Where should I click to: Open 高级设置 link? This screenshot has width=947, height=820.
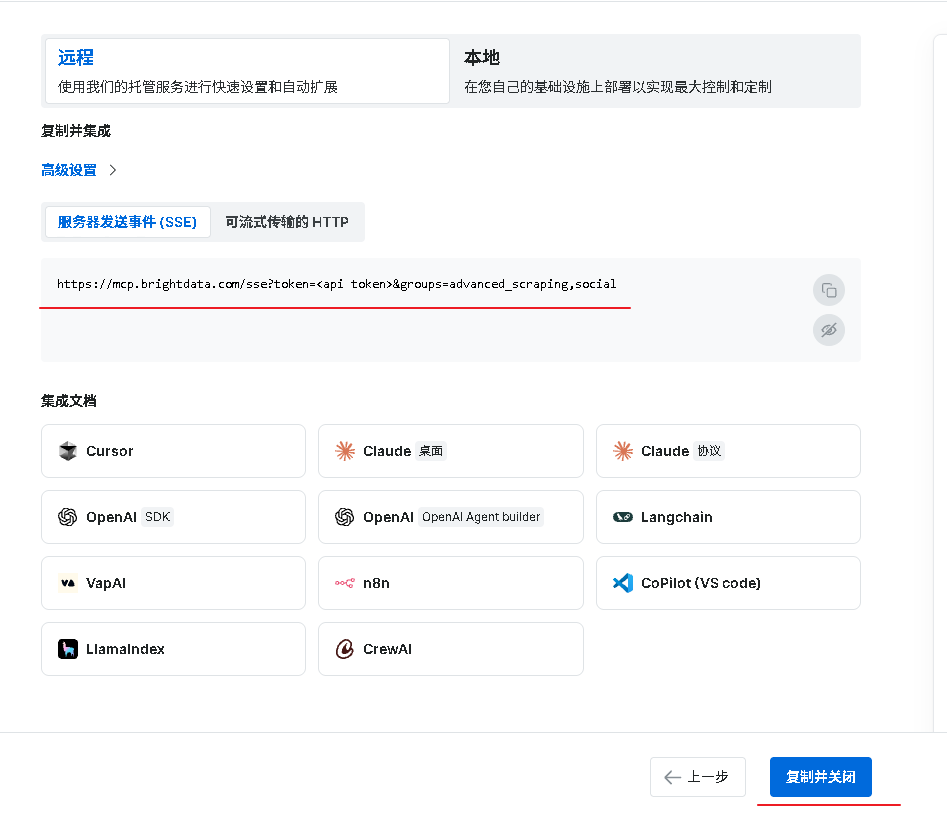pos(69,170)
